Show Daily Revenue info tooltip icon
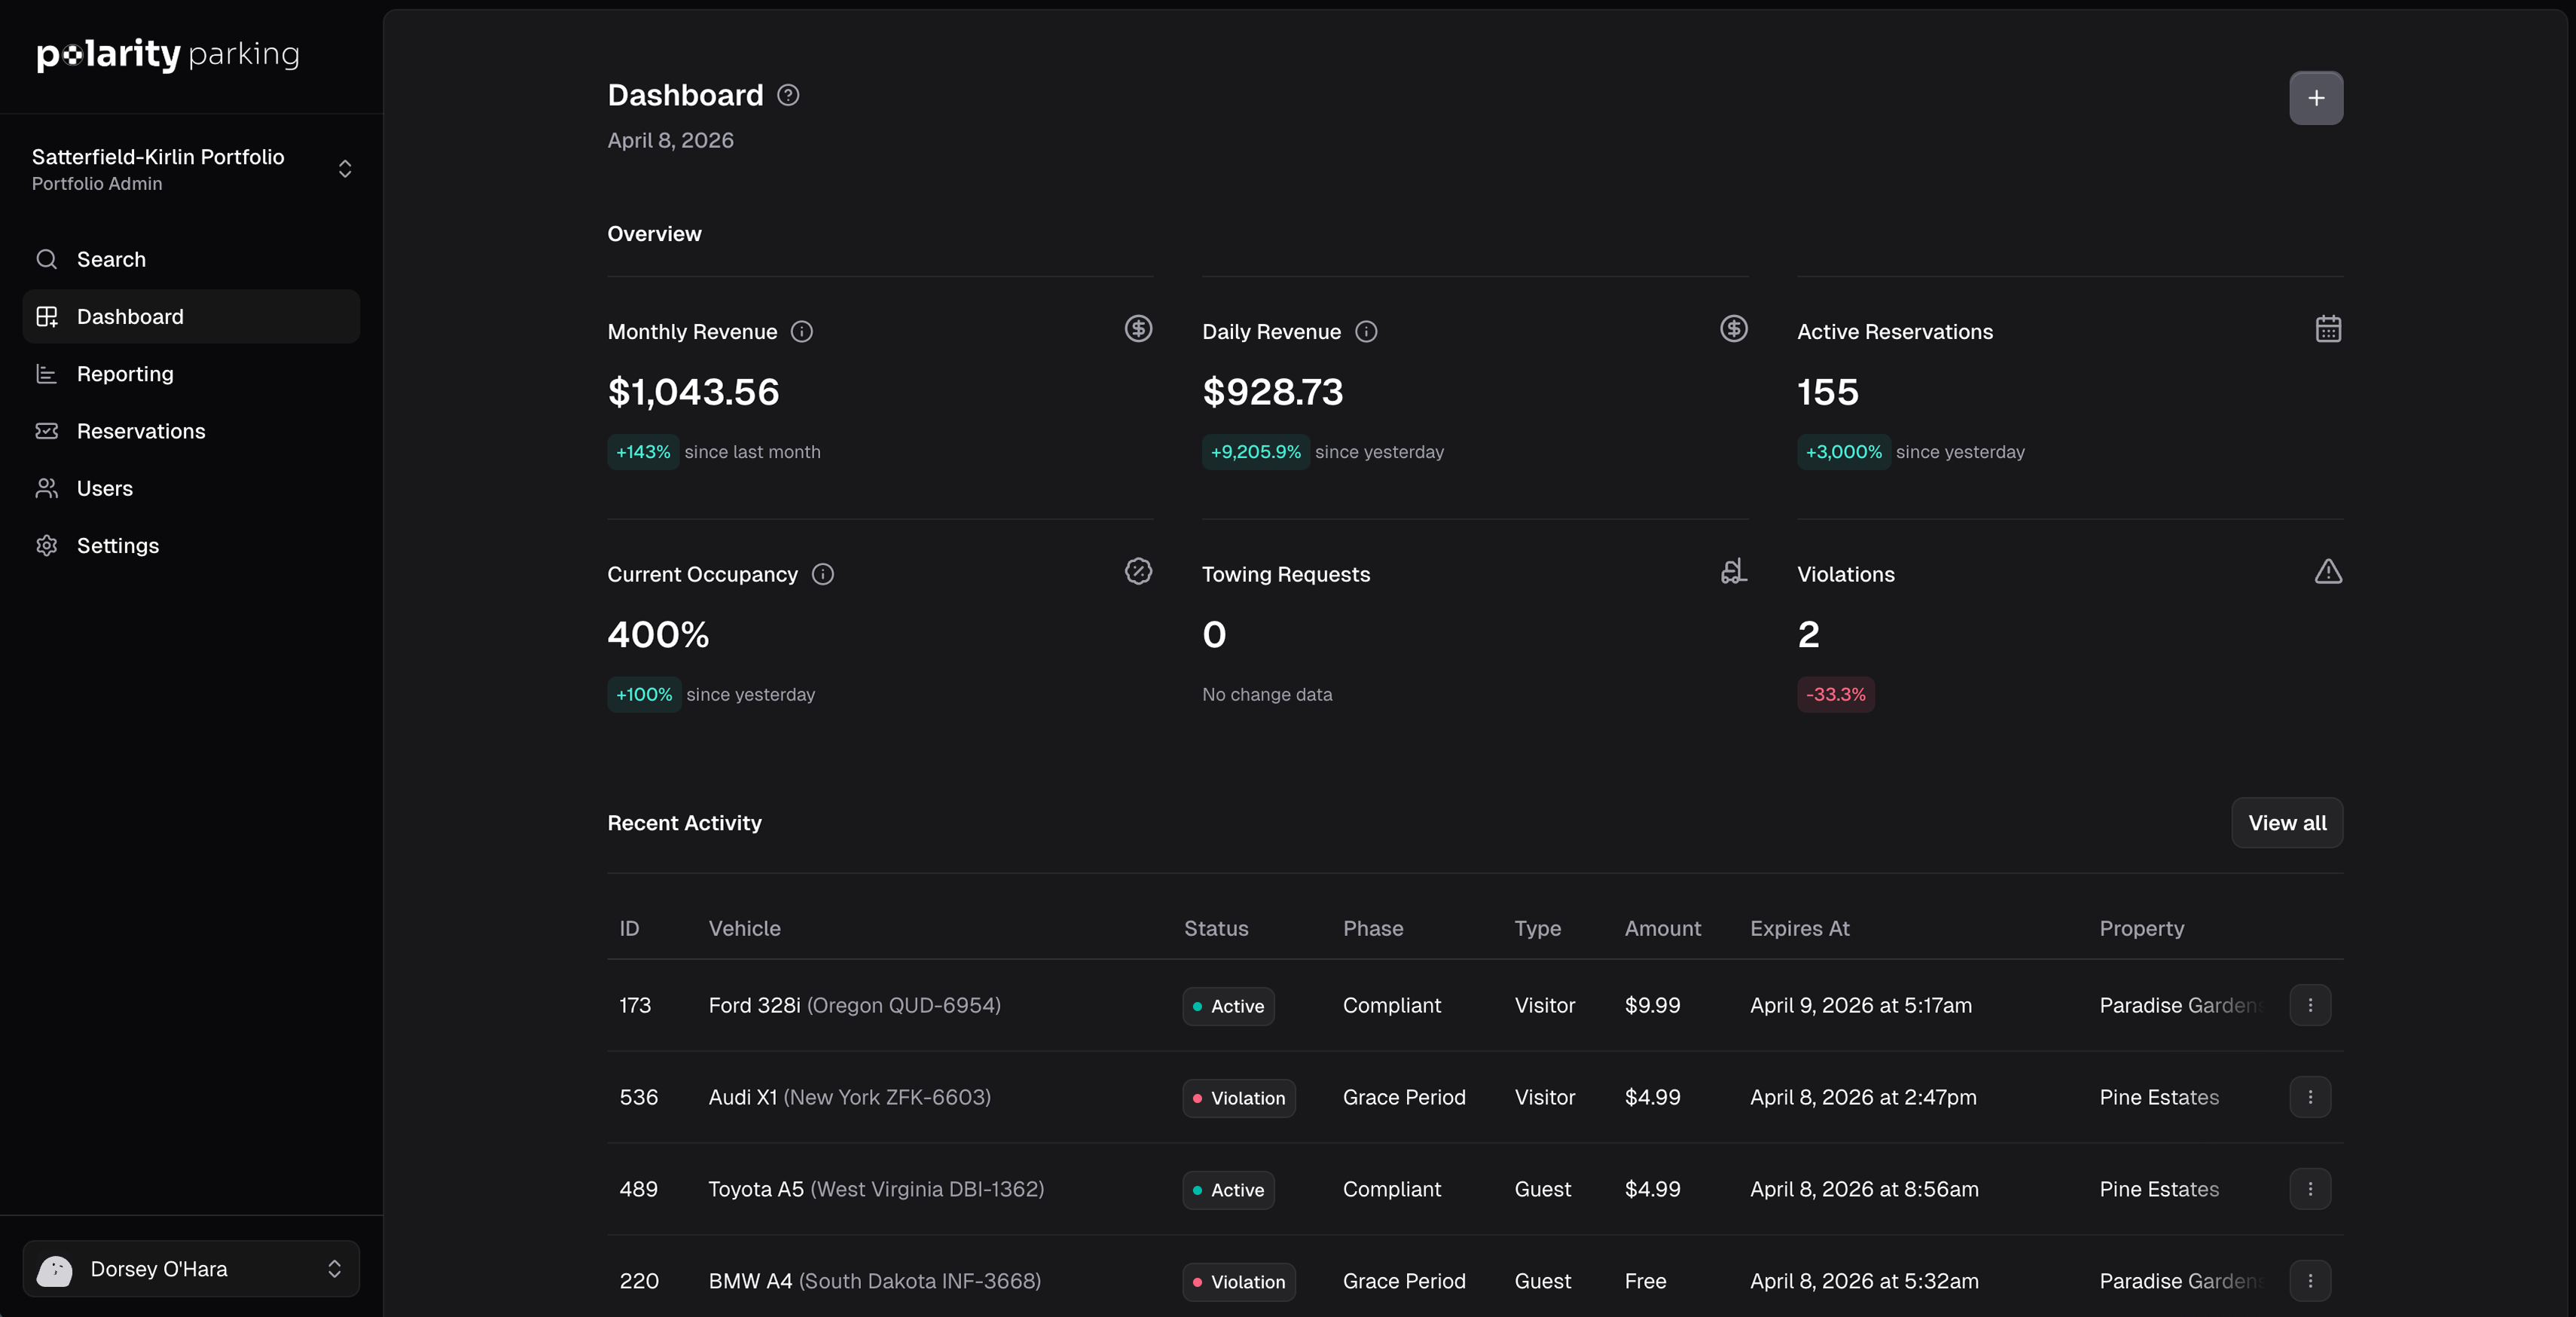This screenshot has width=2576, height=1317. [1366, 332]
